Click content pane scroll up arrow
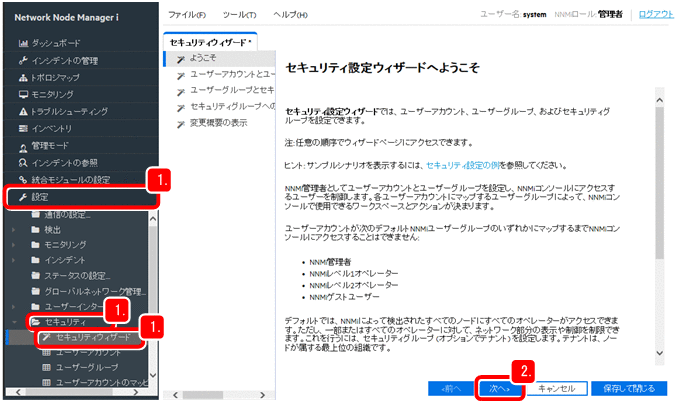Screen dimensions: 683x405 (659, 100)
